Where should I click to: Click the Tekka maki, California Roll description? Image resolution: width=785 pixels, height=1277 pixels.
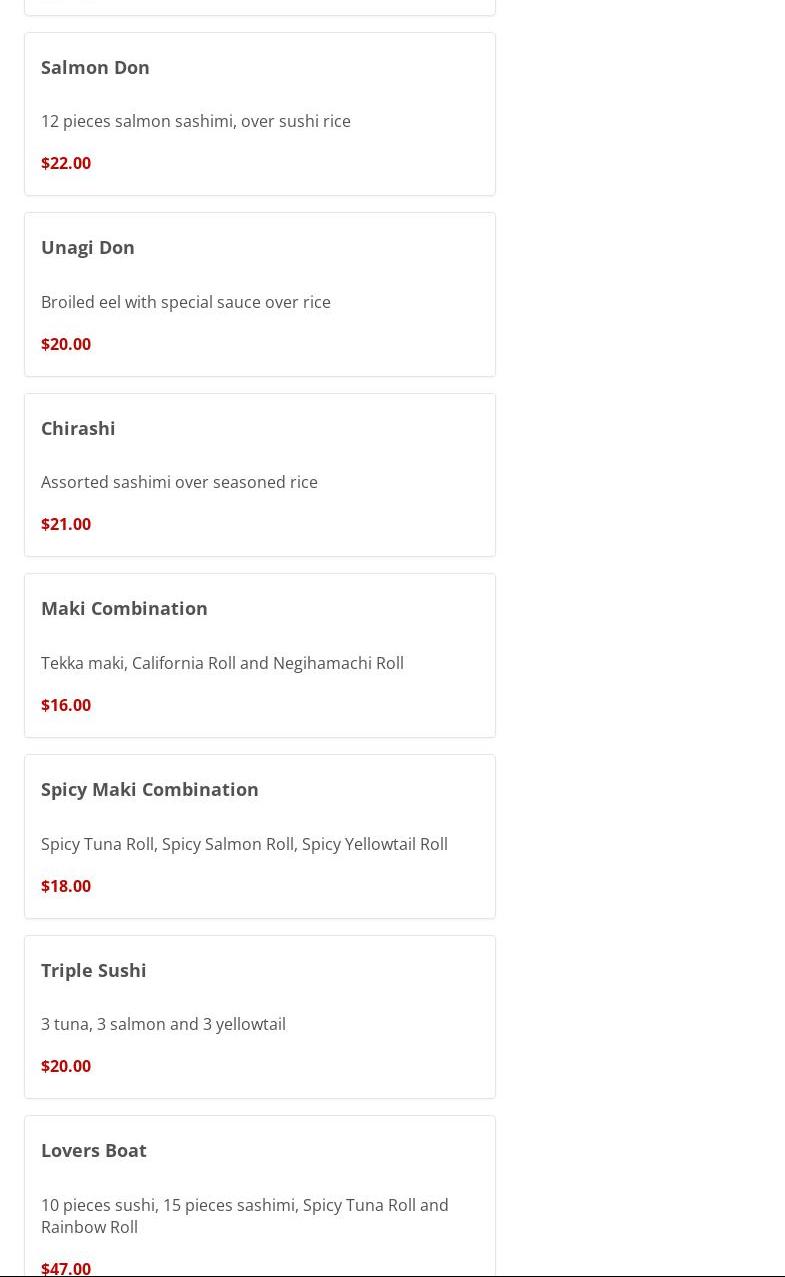click(x=222, y=663)
